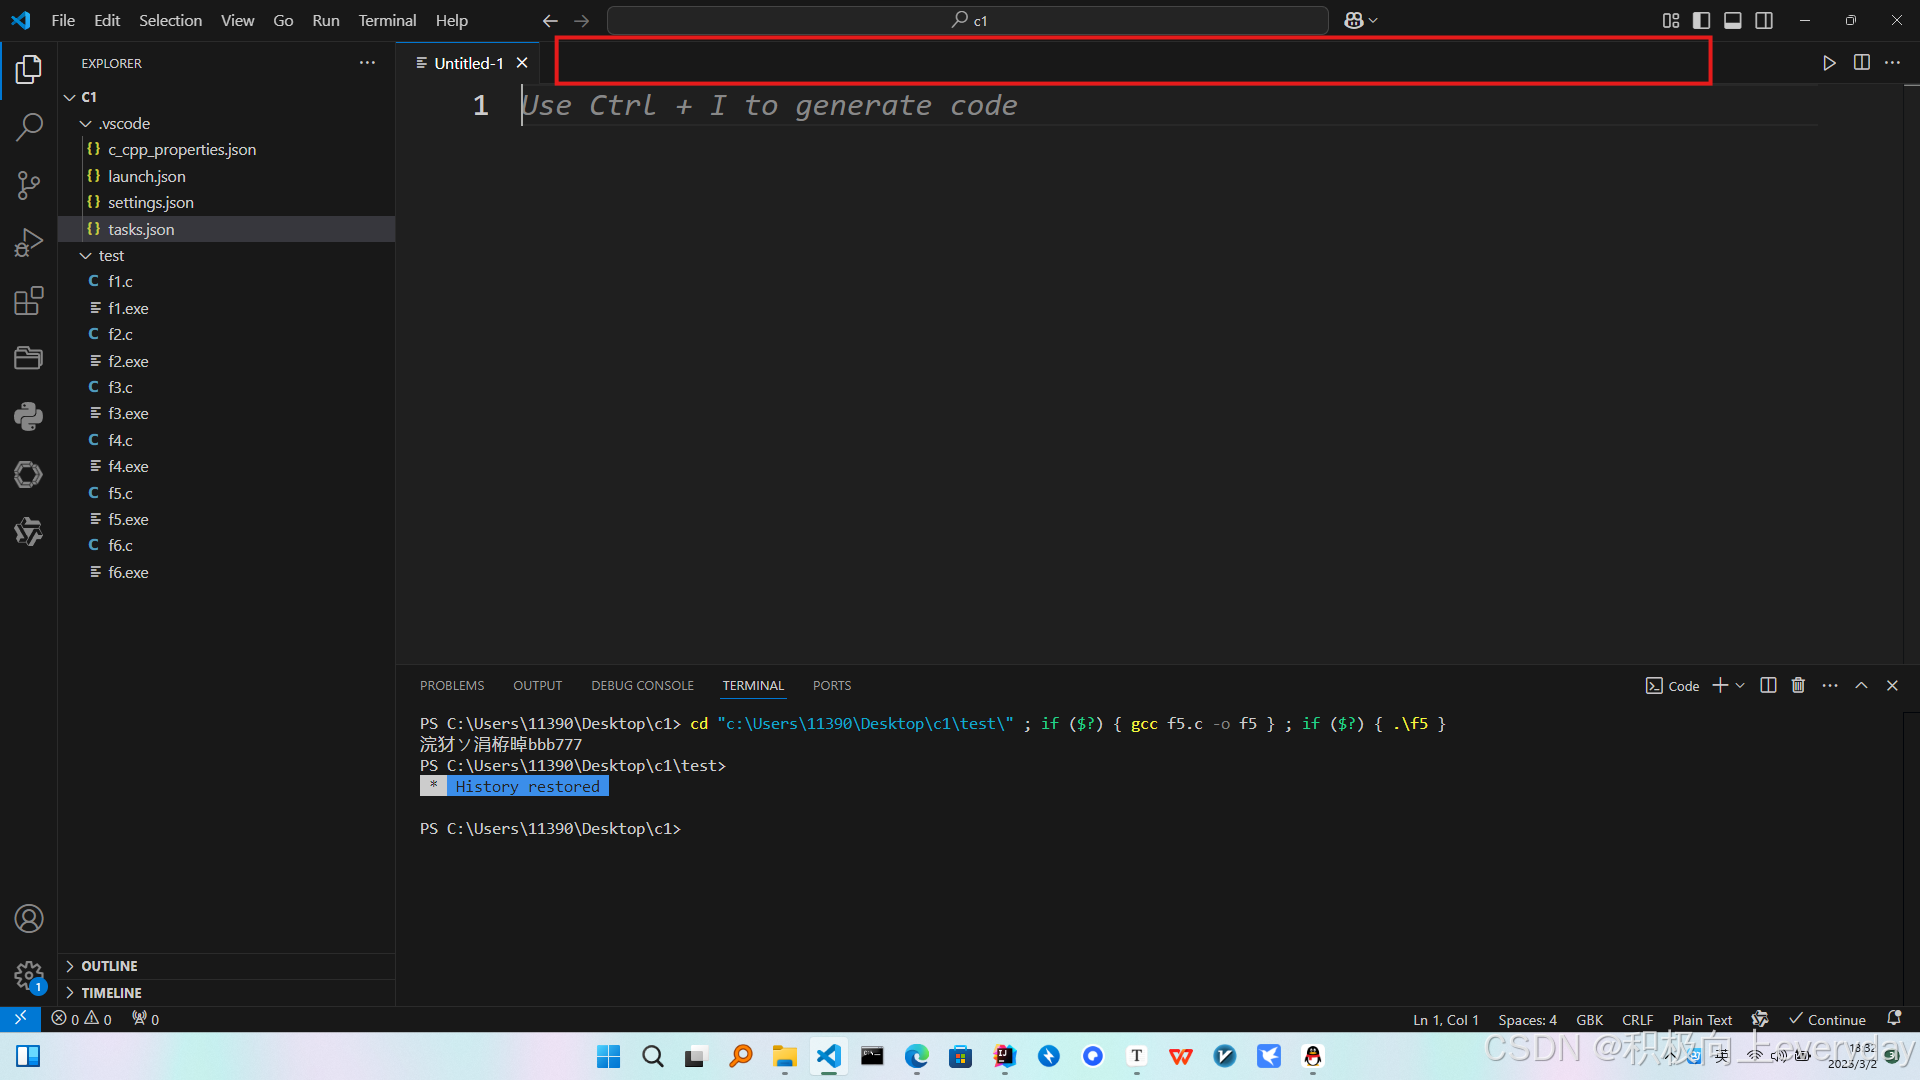
Task: Open the Manage settings gear
Action: pyautogui.click(x=29, y=975)
